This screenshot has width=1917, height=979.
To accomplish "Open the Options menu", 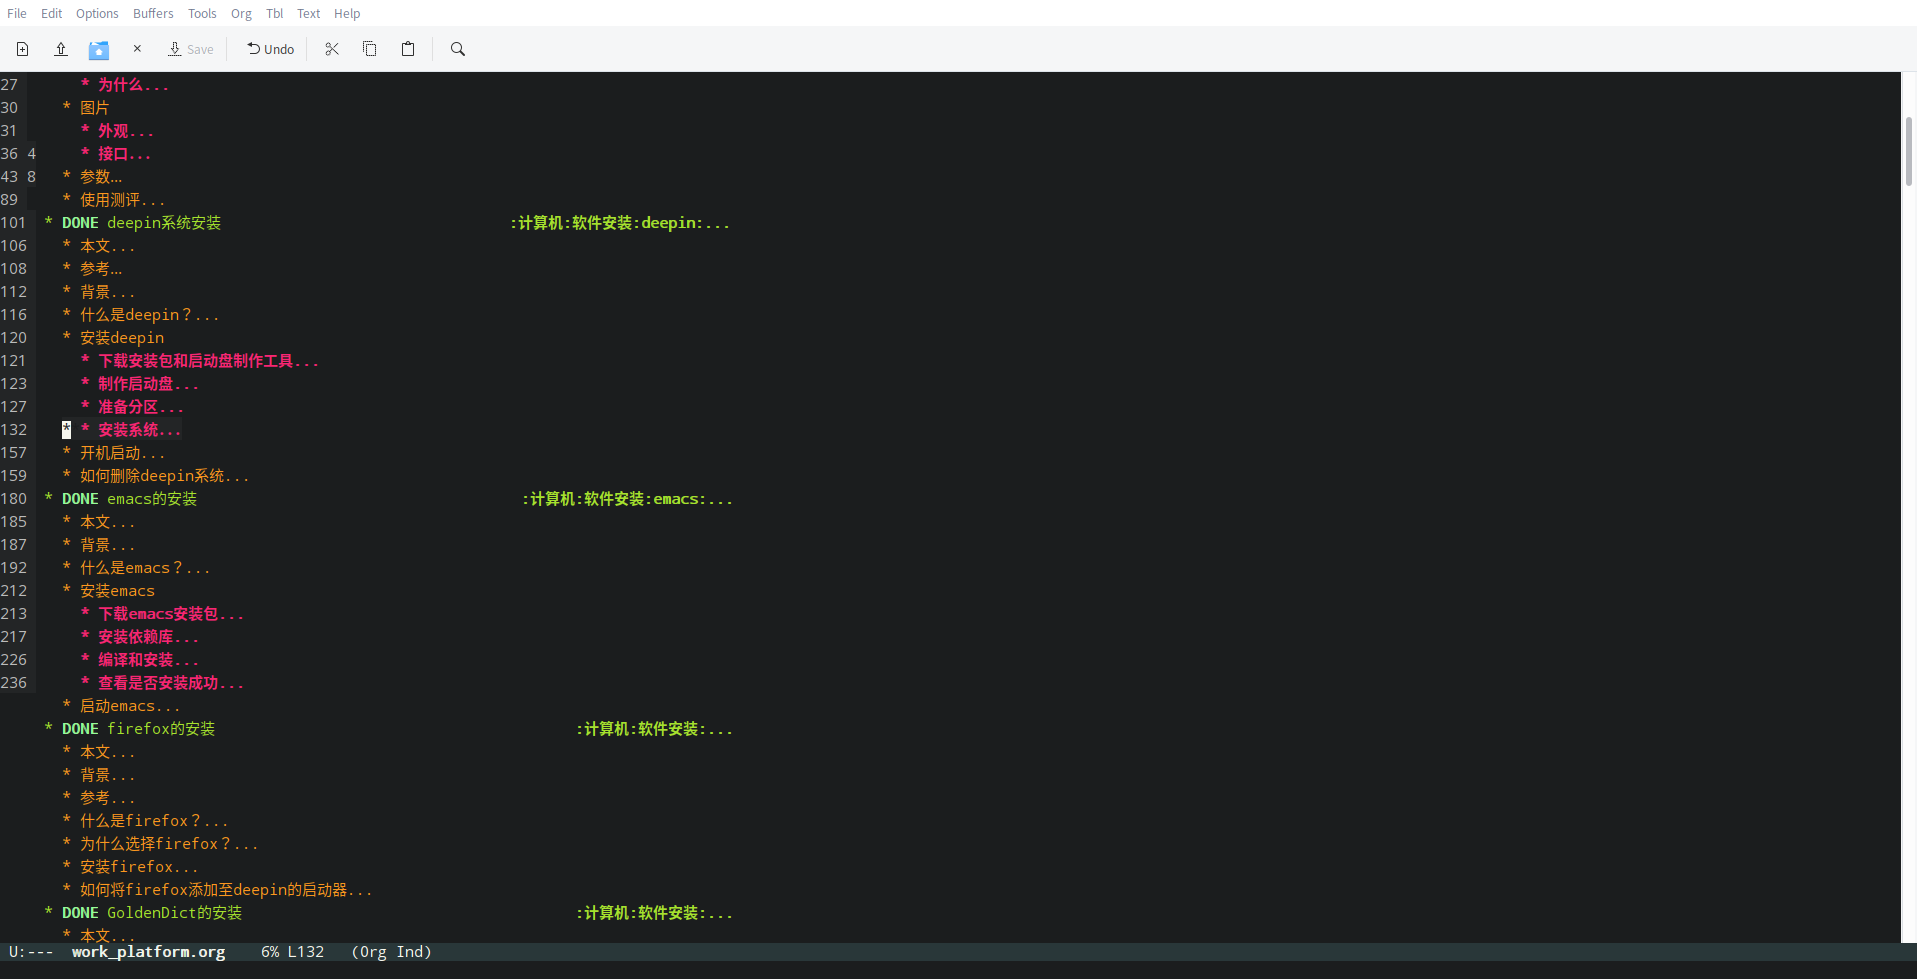I will (97, 13).
